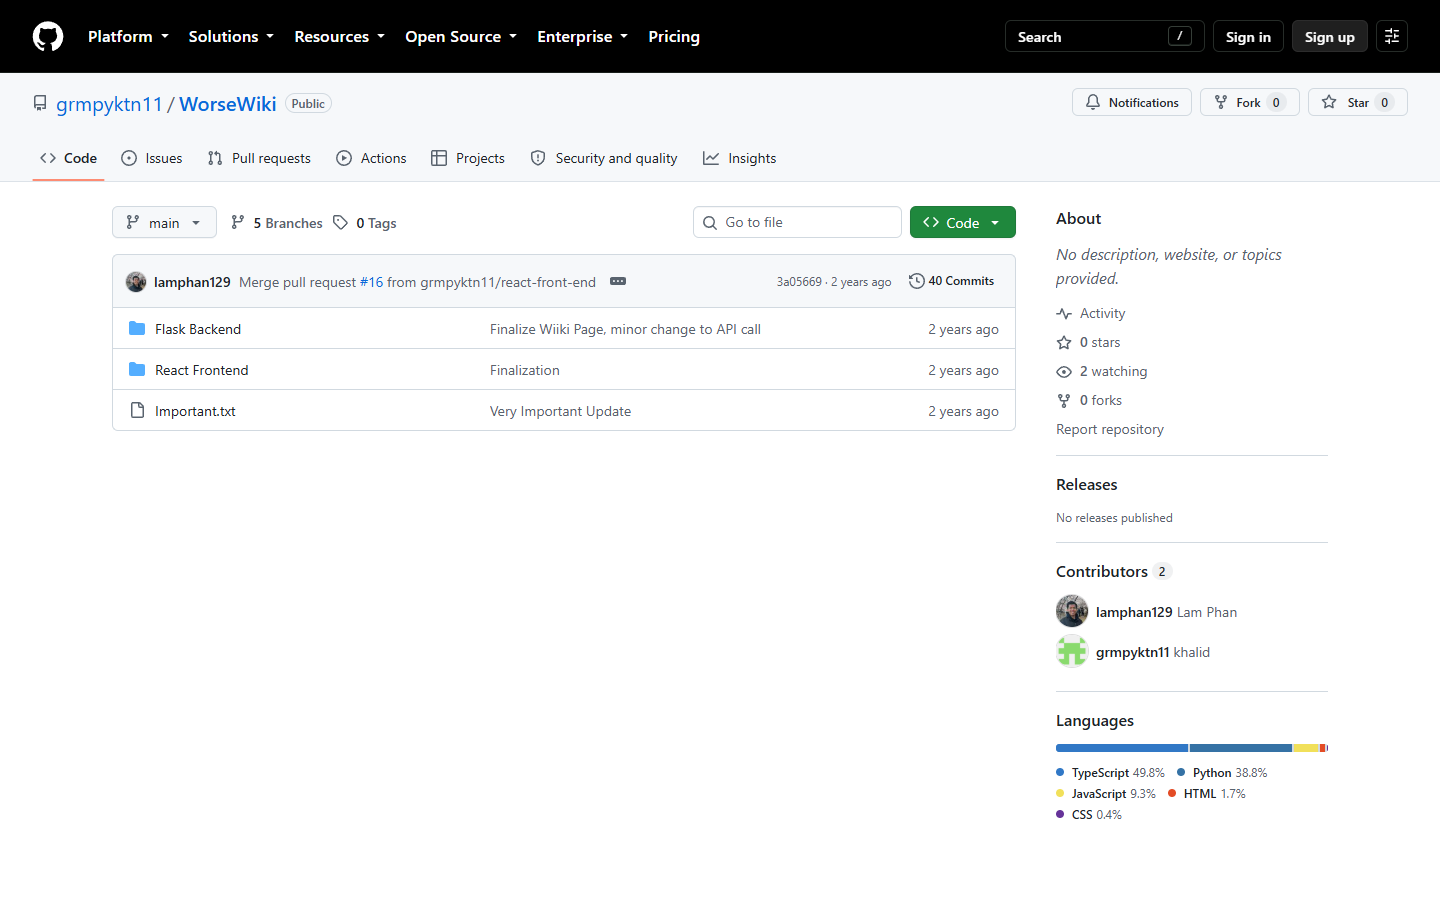Open the main branch selector dropdown

pos(164,222)
